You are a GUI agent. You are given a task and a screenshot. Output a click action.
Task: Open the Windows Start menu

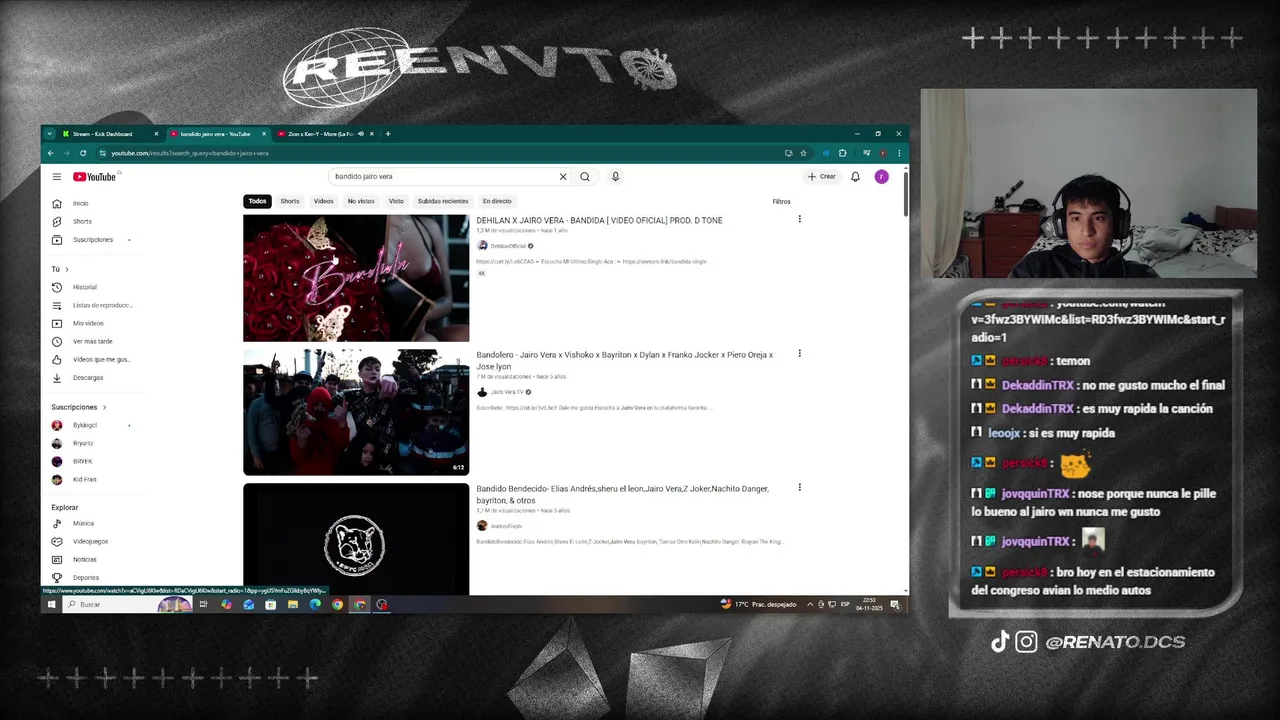(51, 604)
